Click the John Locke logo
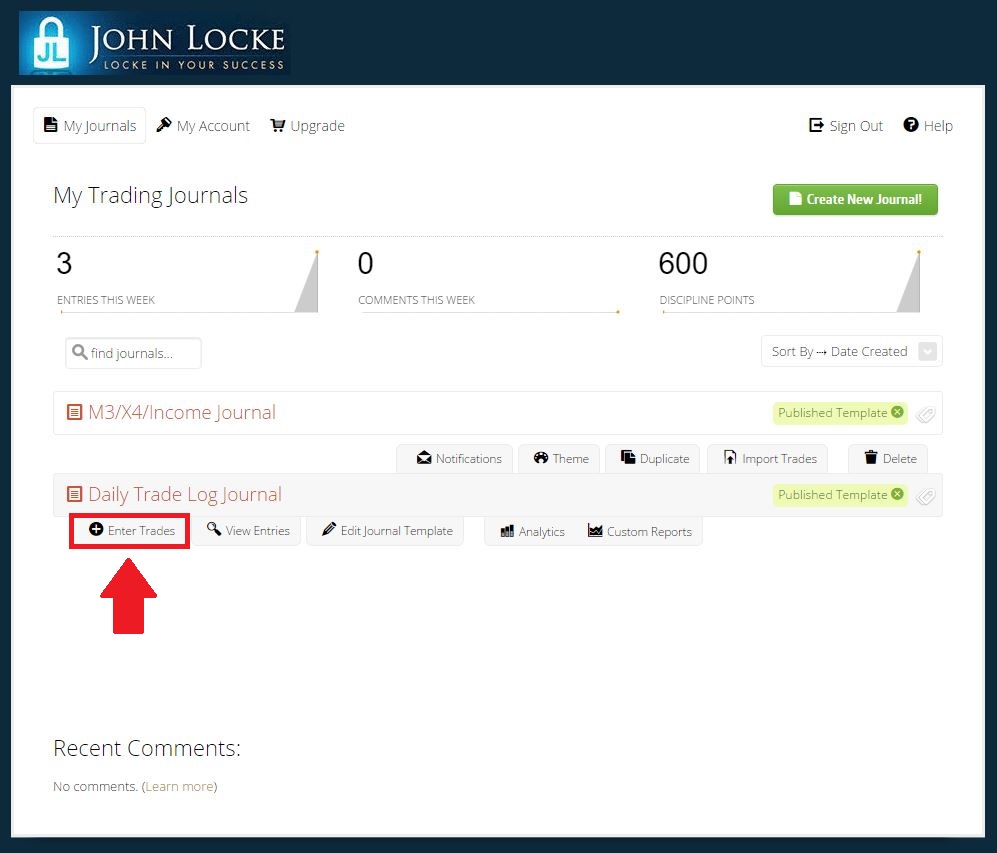 pos(154,43)
